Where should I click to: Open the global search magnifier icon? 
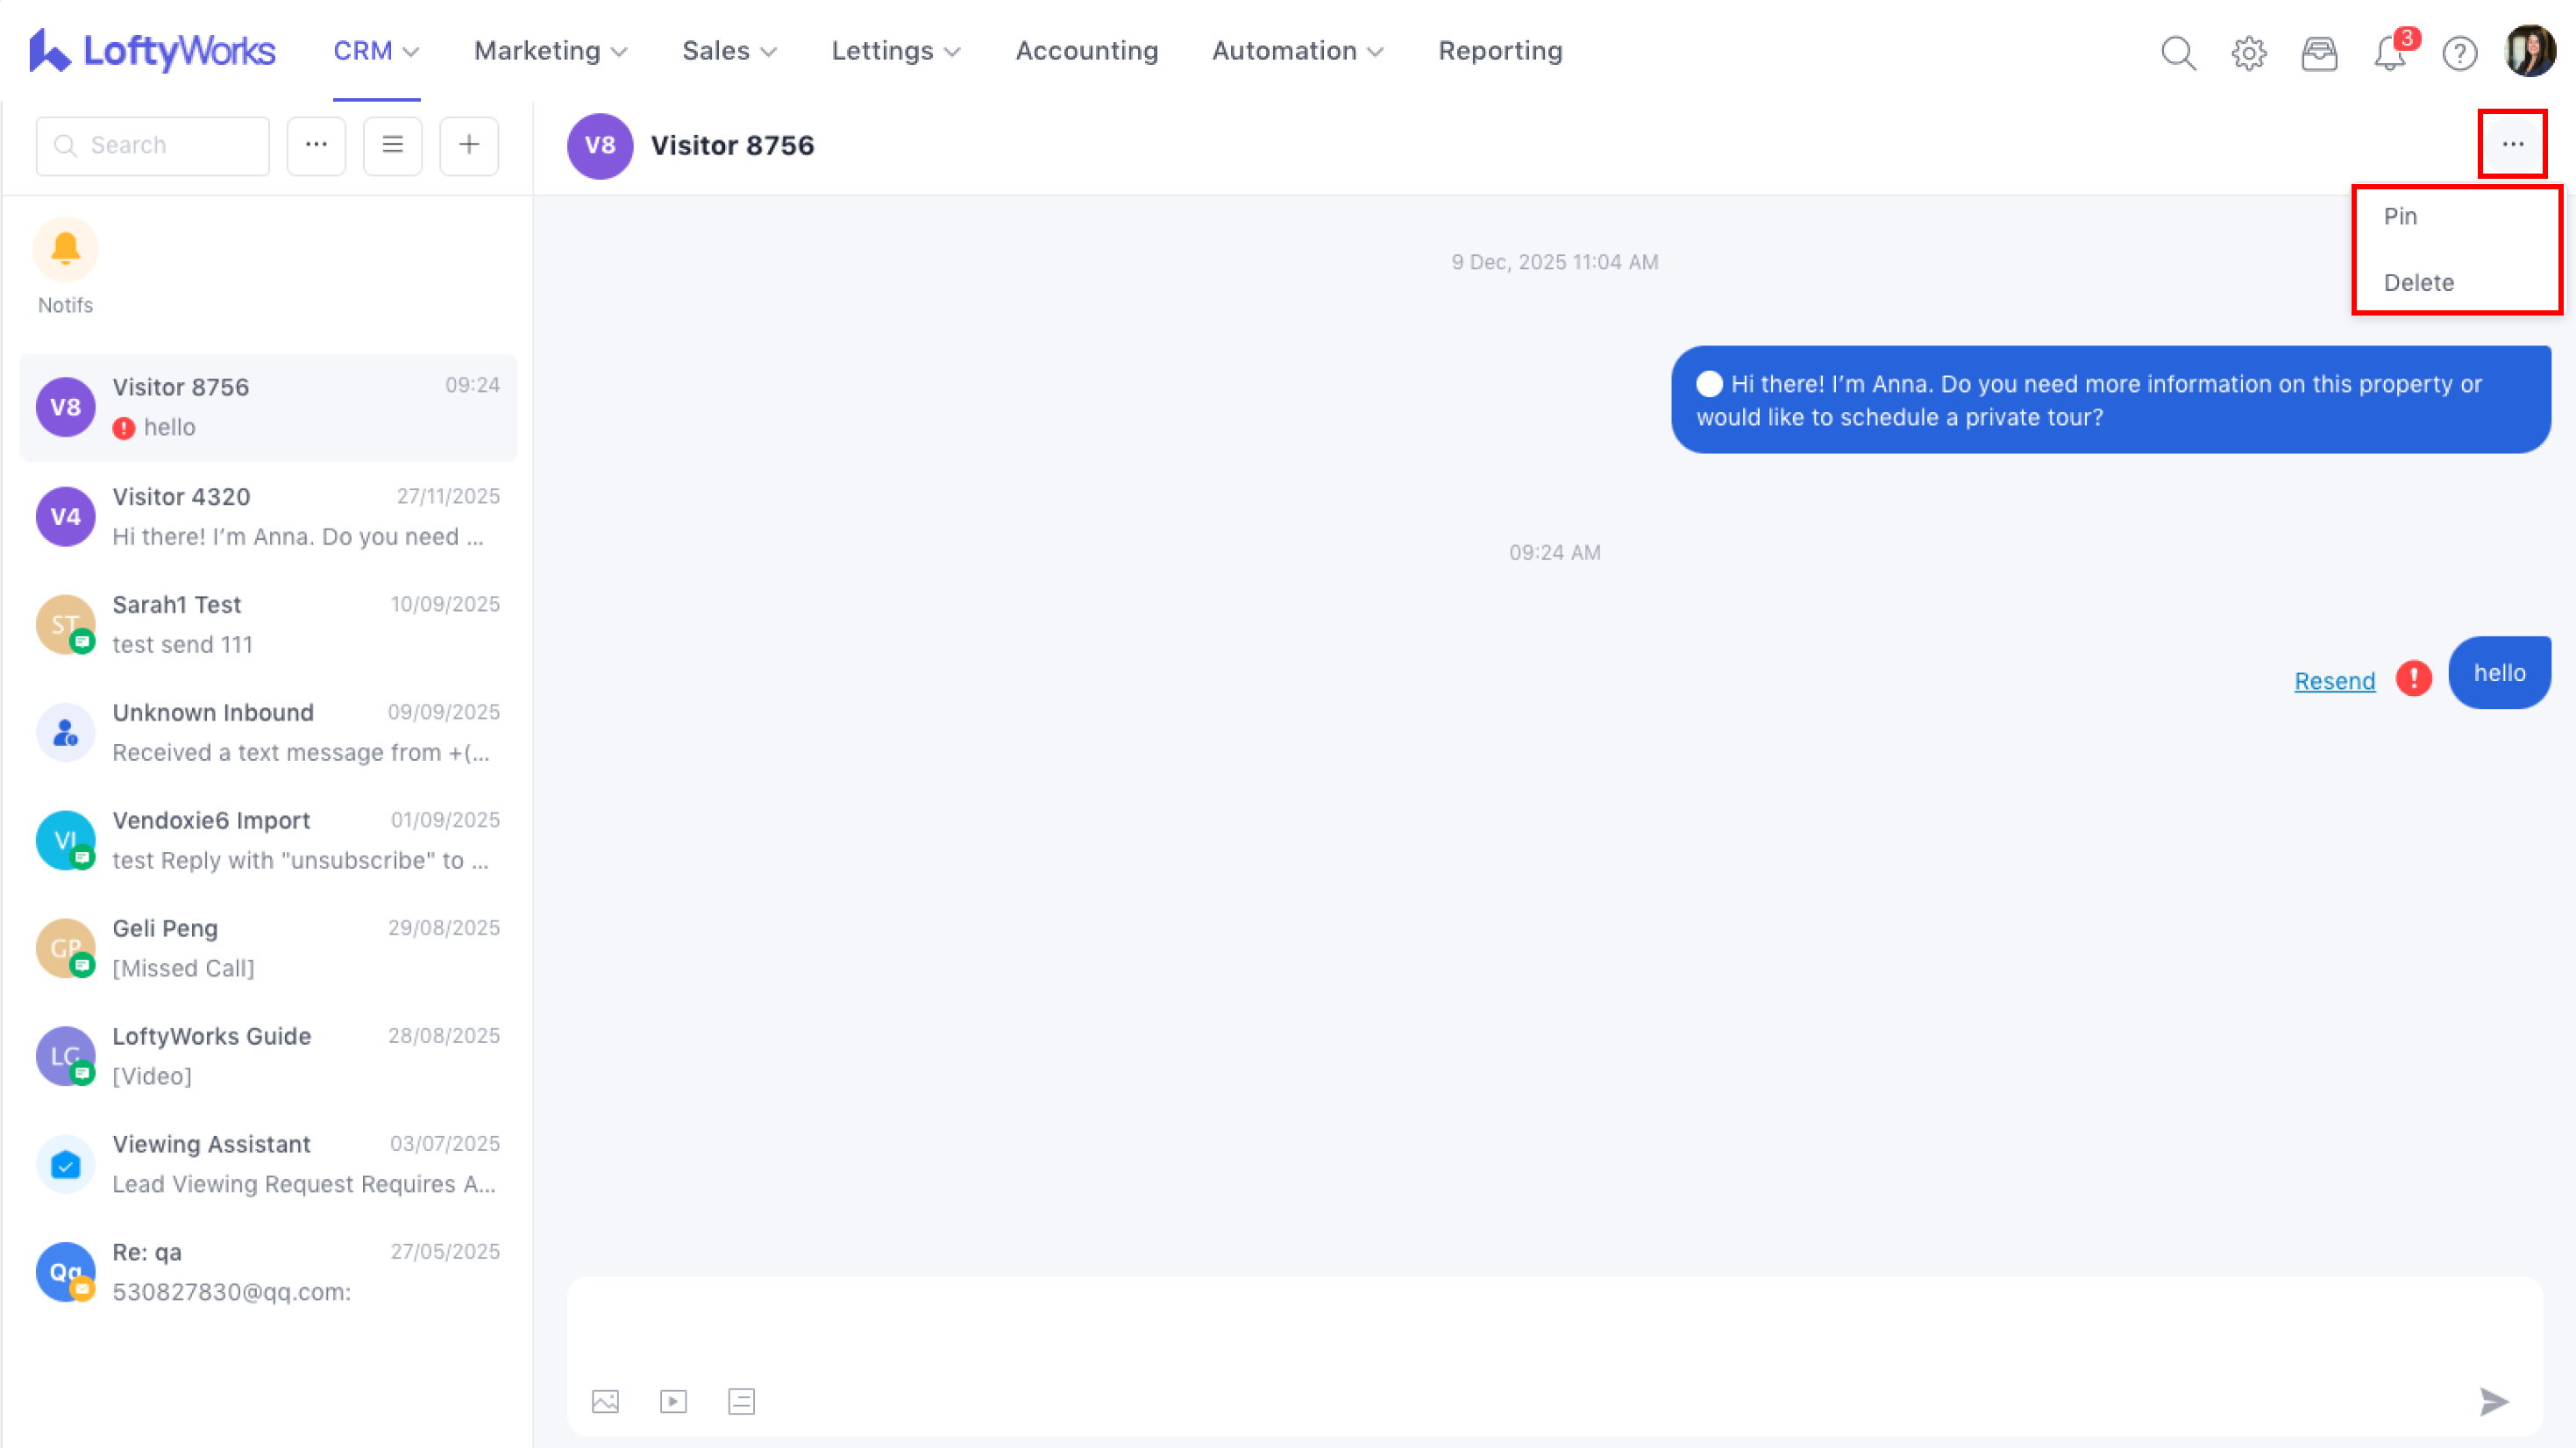pyautogui.click(x=2178, y=52)
